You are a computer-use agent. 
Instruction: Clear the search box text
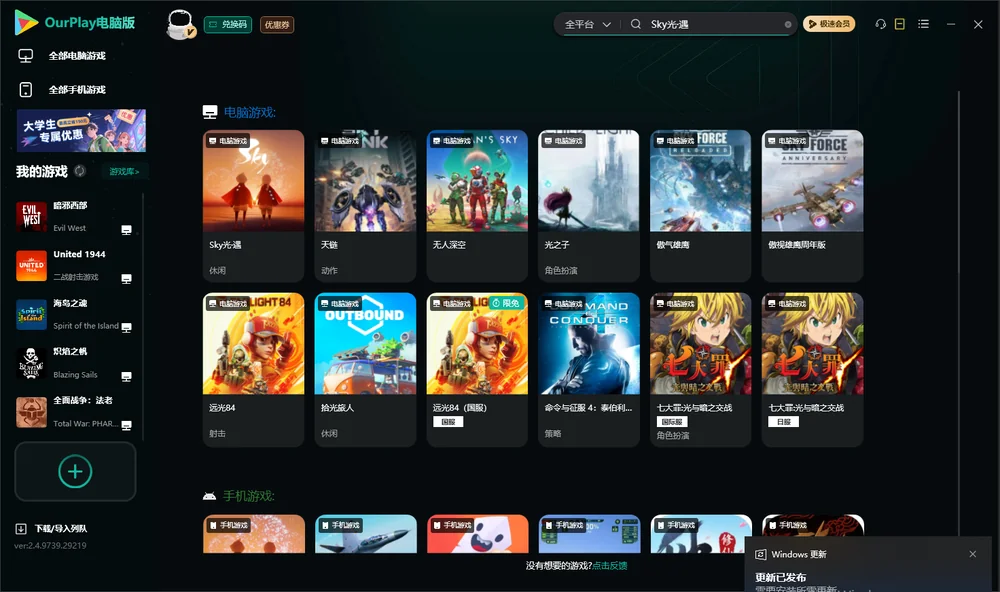click(788, 24)
